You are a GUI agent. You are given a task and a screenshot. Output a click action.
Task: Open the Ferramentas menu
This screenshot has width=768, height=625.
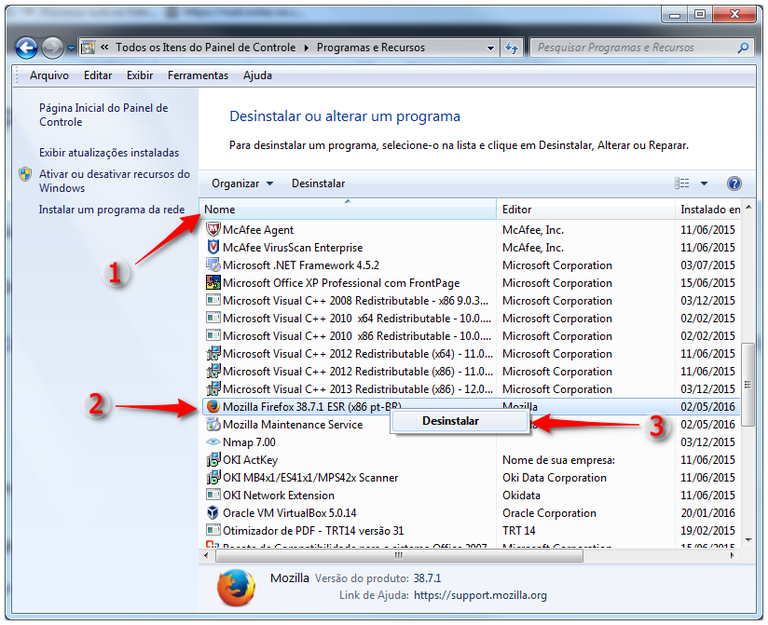point(198,76)
